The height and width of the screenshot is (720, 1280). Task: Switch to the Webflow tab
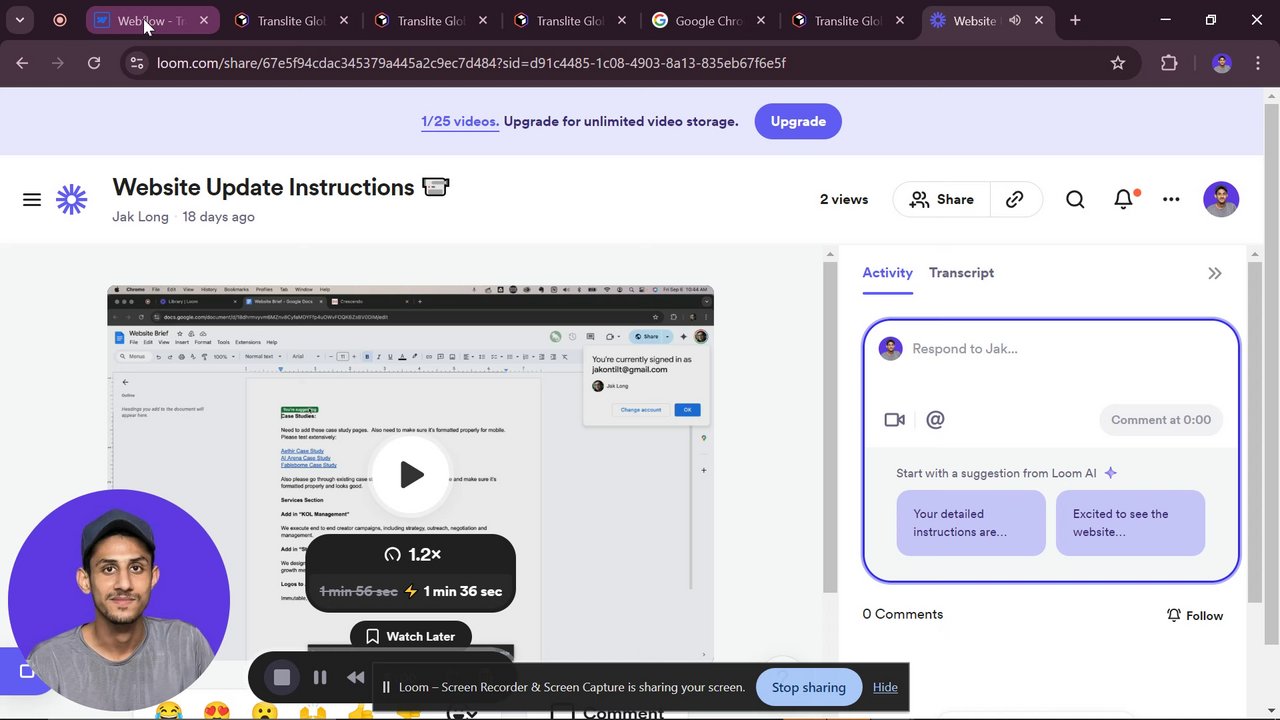(x=152, y=20)
